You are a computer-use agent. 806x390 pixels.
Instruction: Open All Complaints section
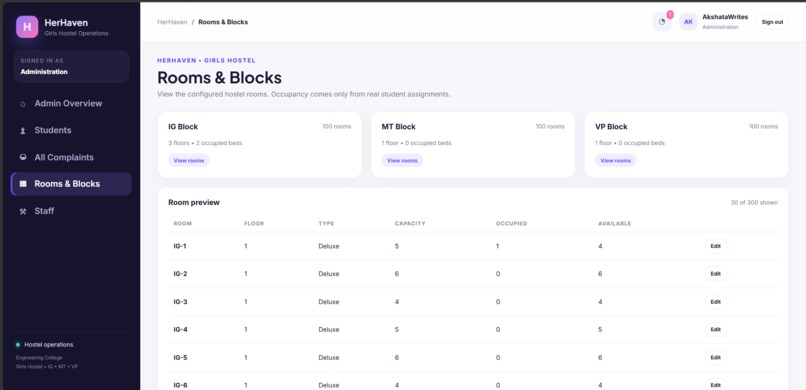(x=71, y=158)
